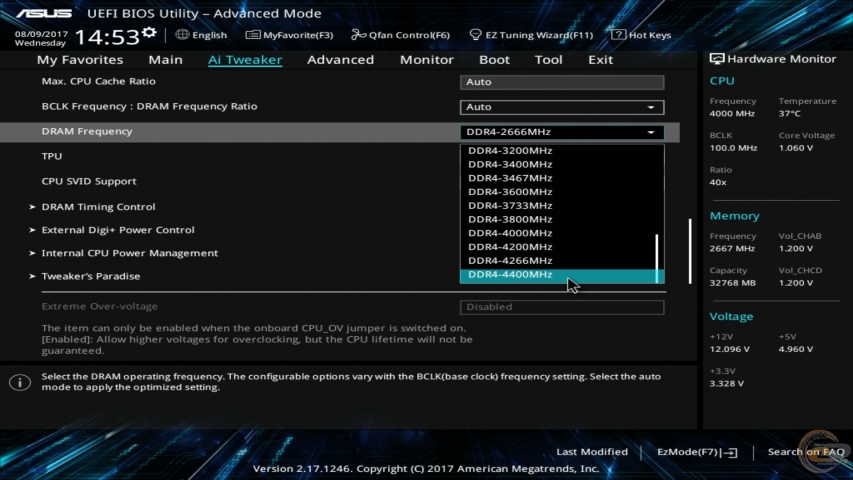Viewport: 853px width, 480px height.
Task: Click the Hardware Monitor screen icon
Action: [x=716, y=59]
